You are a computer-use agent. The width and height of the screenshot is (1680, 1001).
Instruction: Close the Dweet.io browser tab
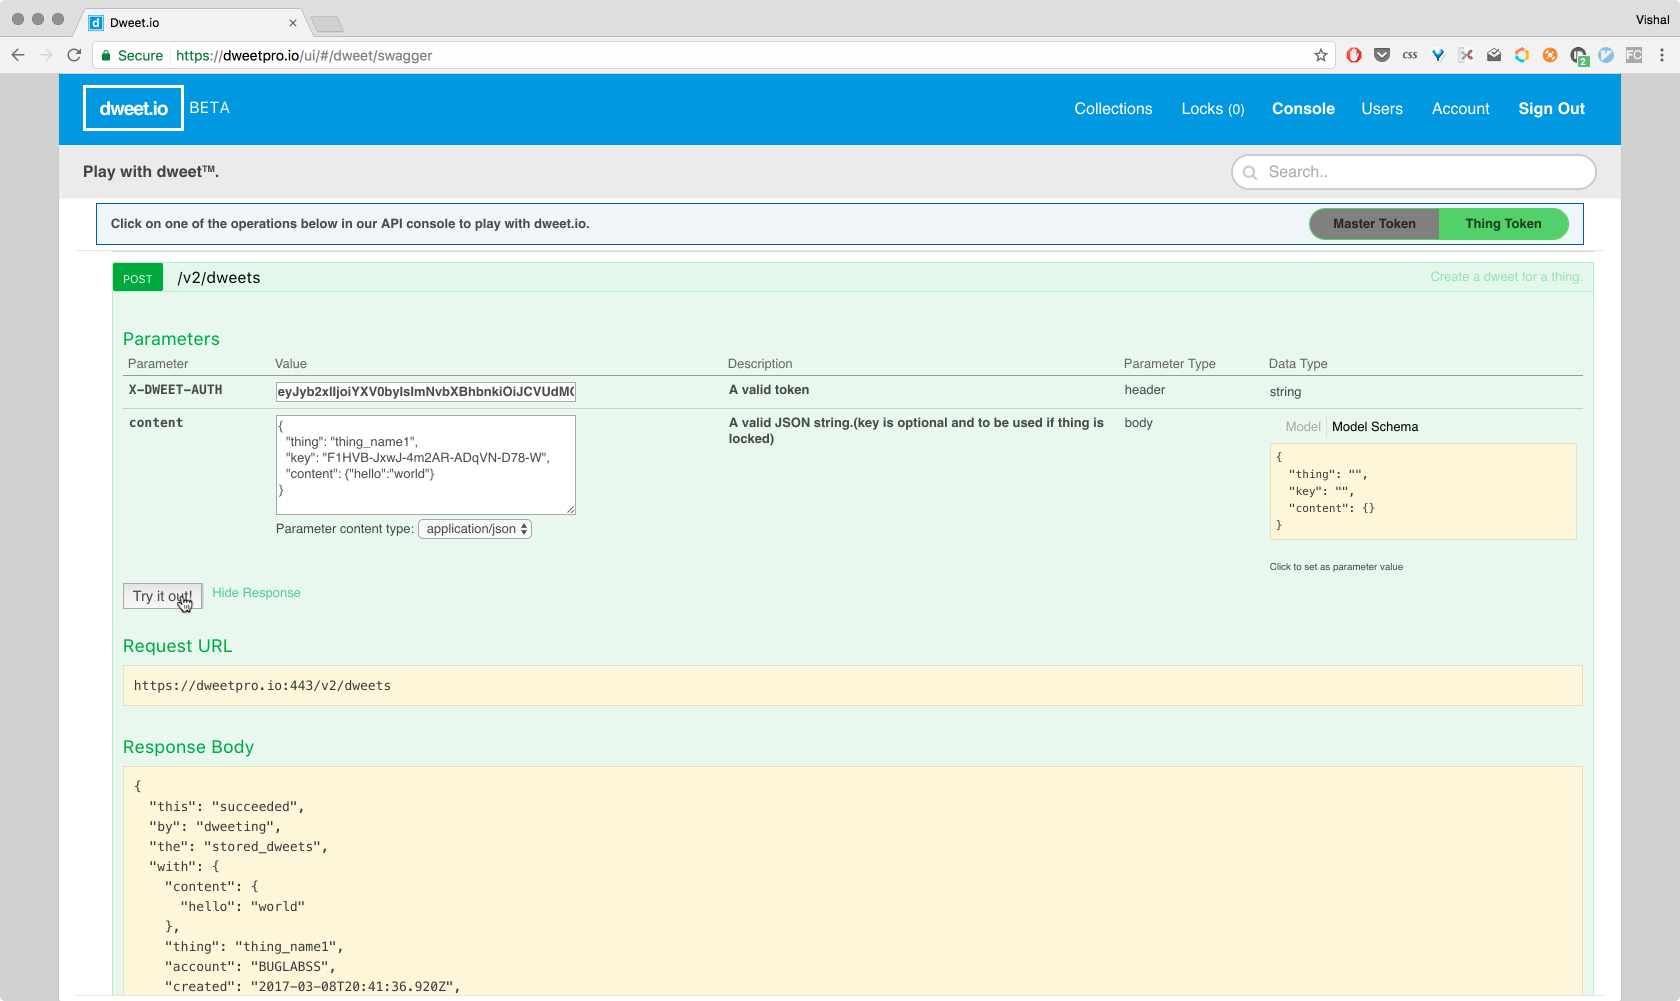coord(293,23)
